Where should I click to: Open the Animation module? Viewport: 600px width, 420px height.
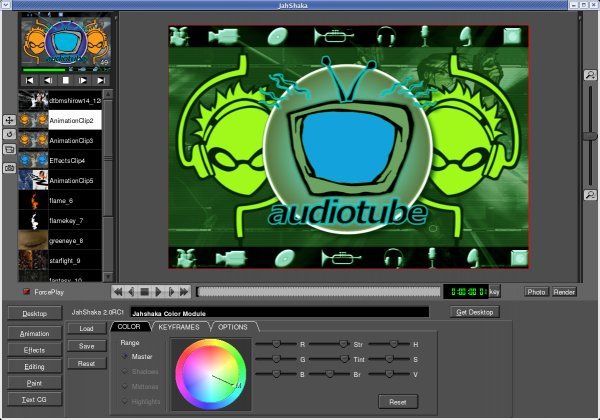34,334
